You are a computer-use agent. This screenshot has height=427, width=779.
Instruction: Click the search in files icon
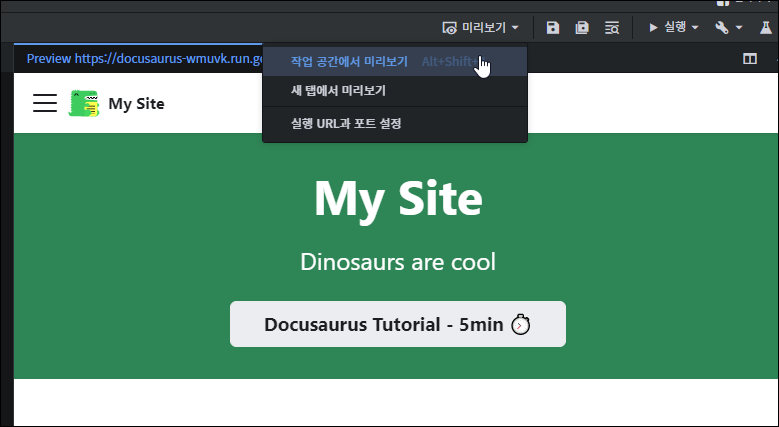click(612, 28)
